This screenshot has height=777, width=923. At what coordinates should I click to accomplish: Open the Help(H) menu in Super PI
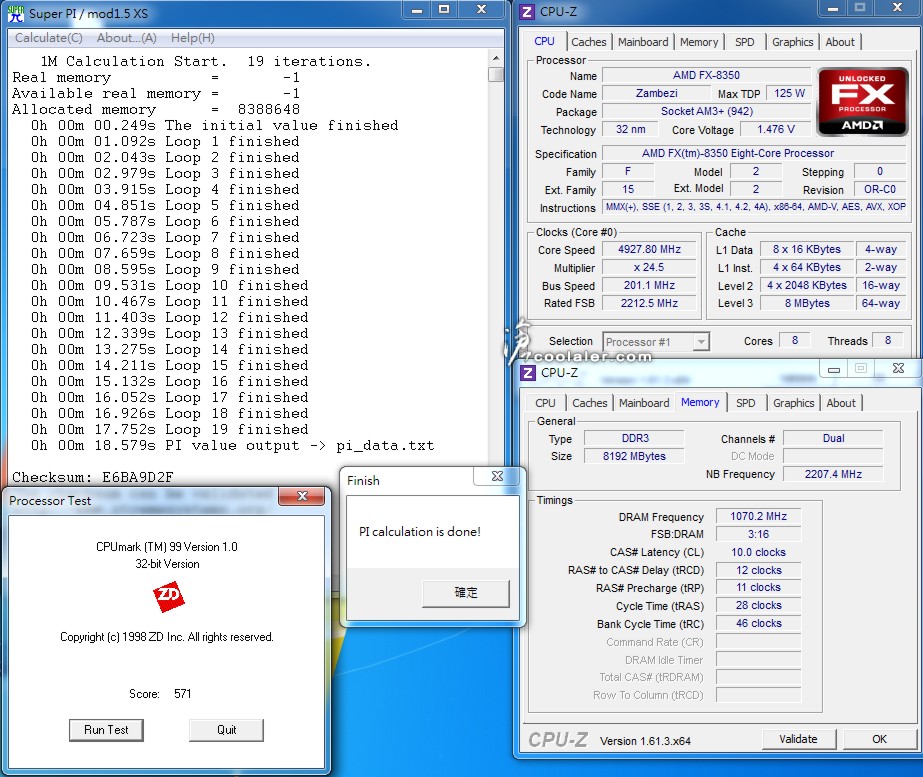point(192,38)
